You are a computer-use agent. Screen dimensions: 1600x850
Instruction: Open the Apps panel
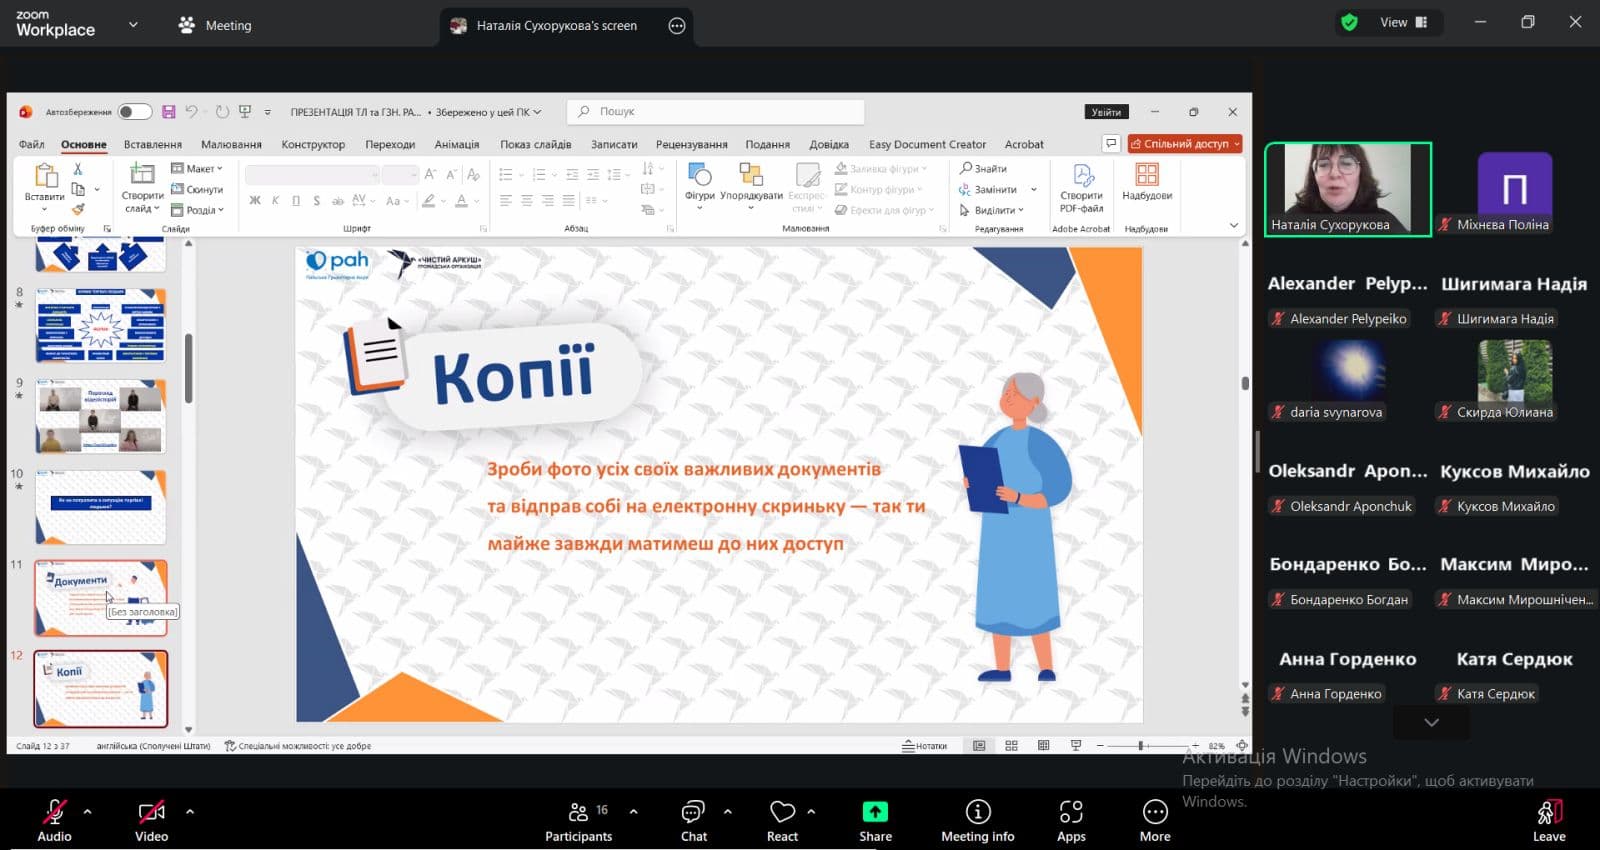[x=1071, y=820]
